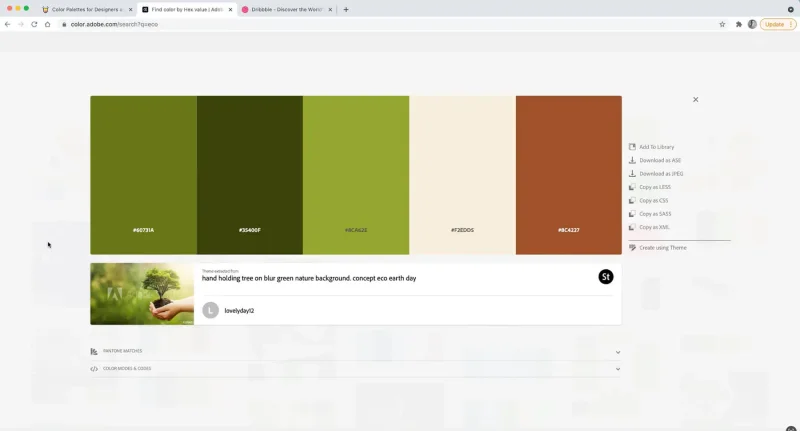Copy the palette as XML
This screenshot has width=800, height=431.
pos(649,227)
